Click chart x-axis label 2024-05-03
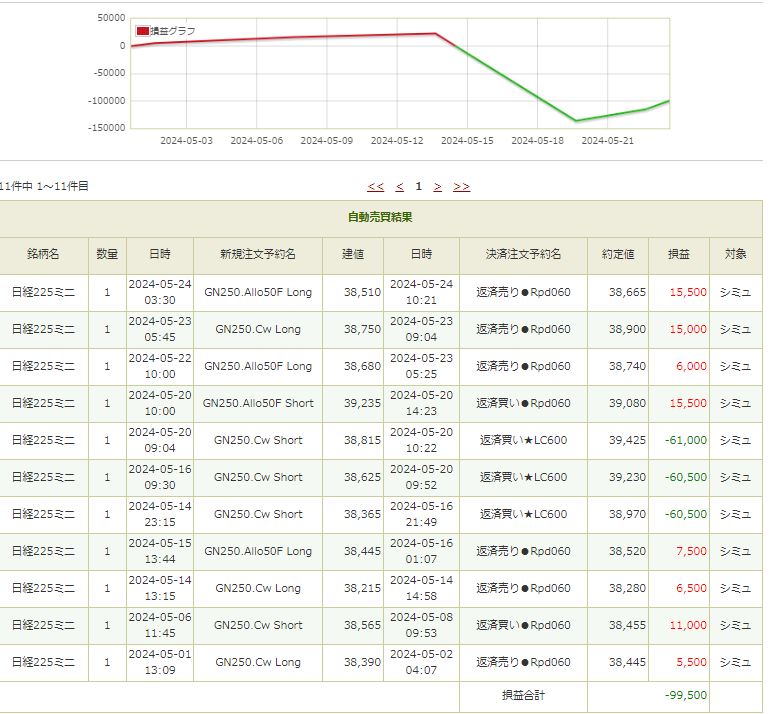775x714 pixels. pos(186,141)
